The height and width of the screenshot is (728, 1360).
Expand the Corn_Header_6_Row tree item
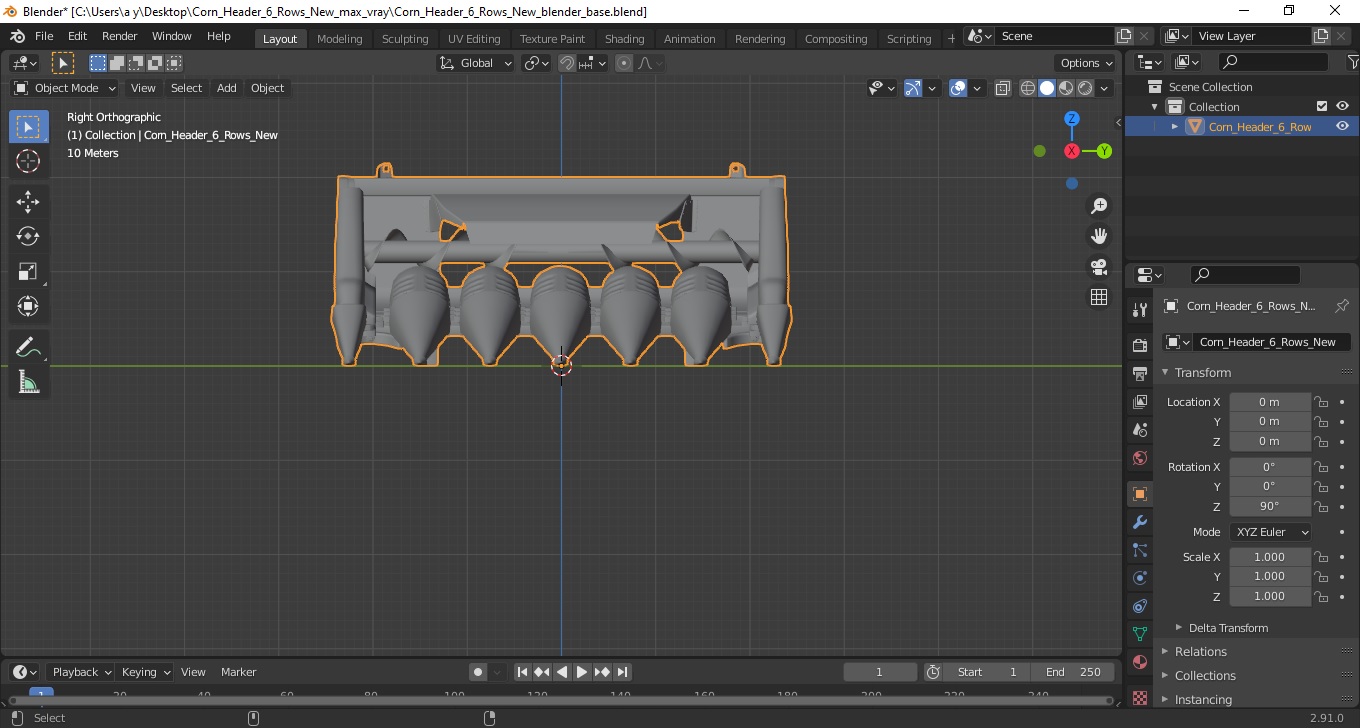click(x=1175, y=127)
